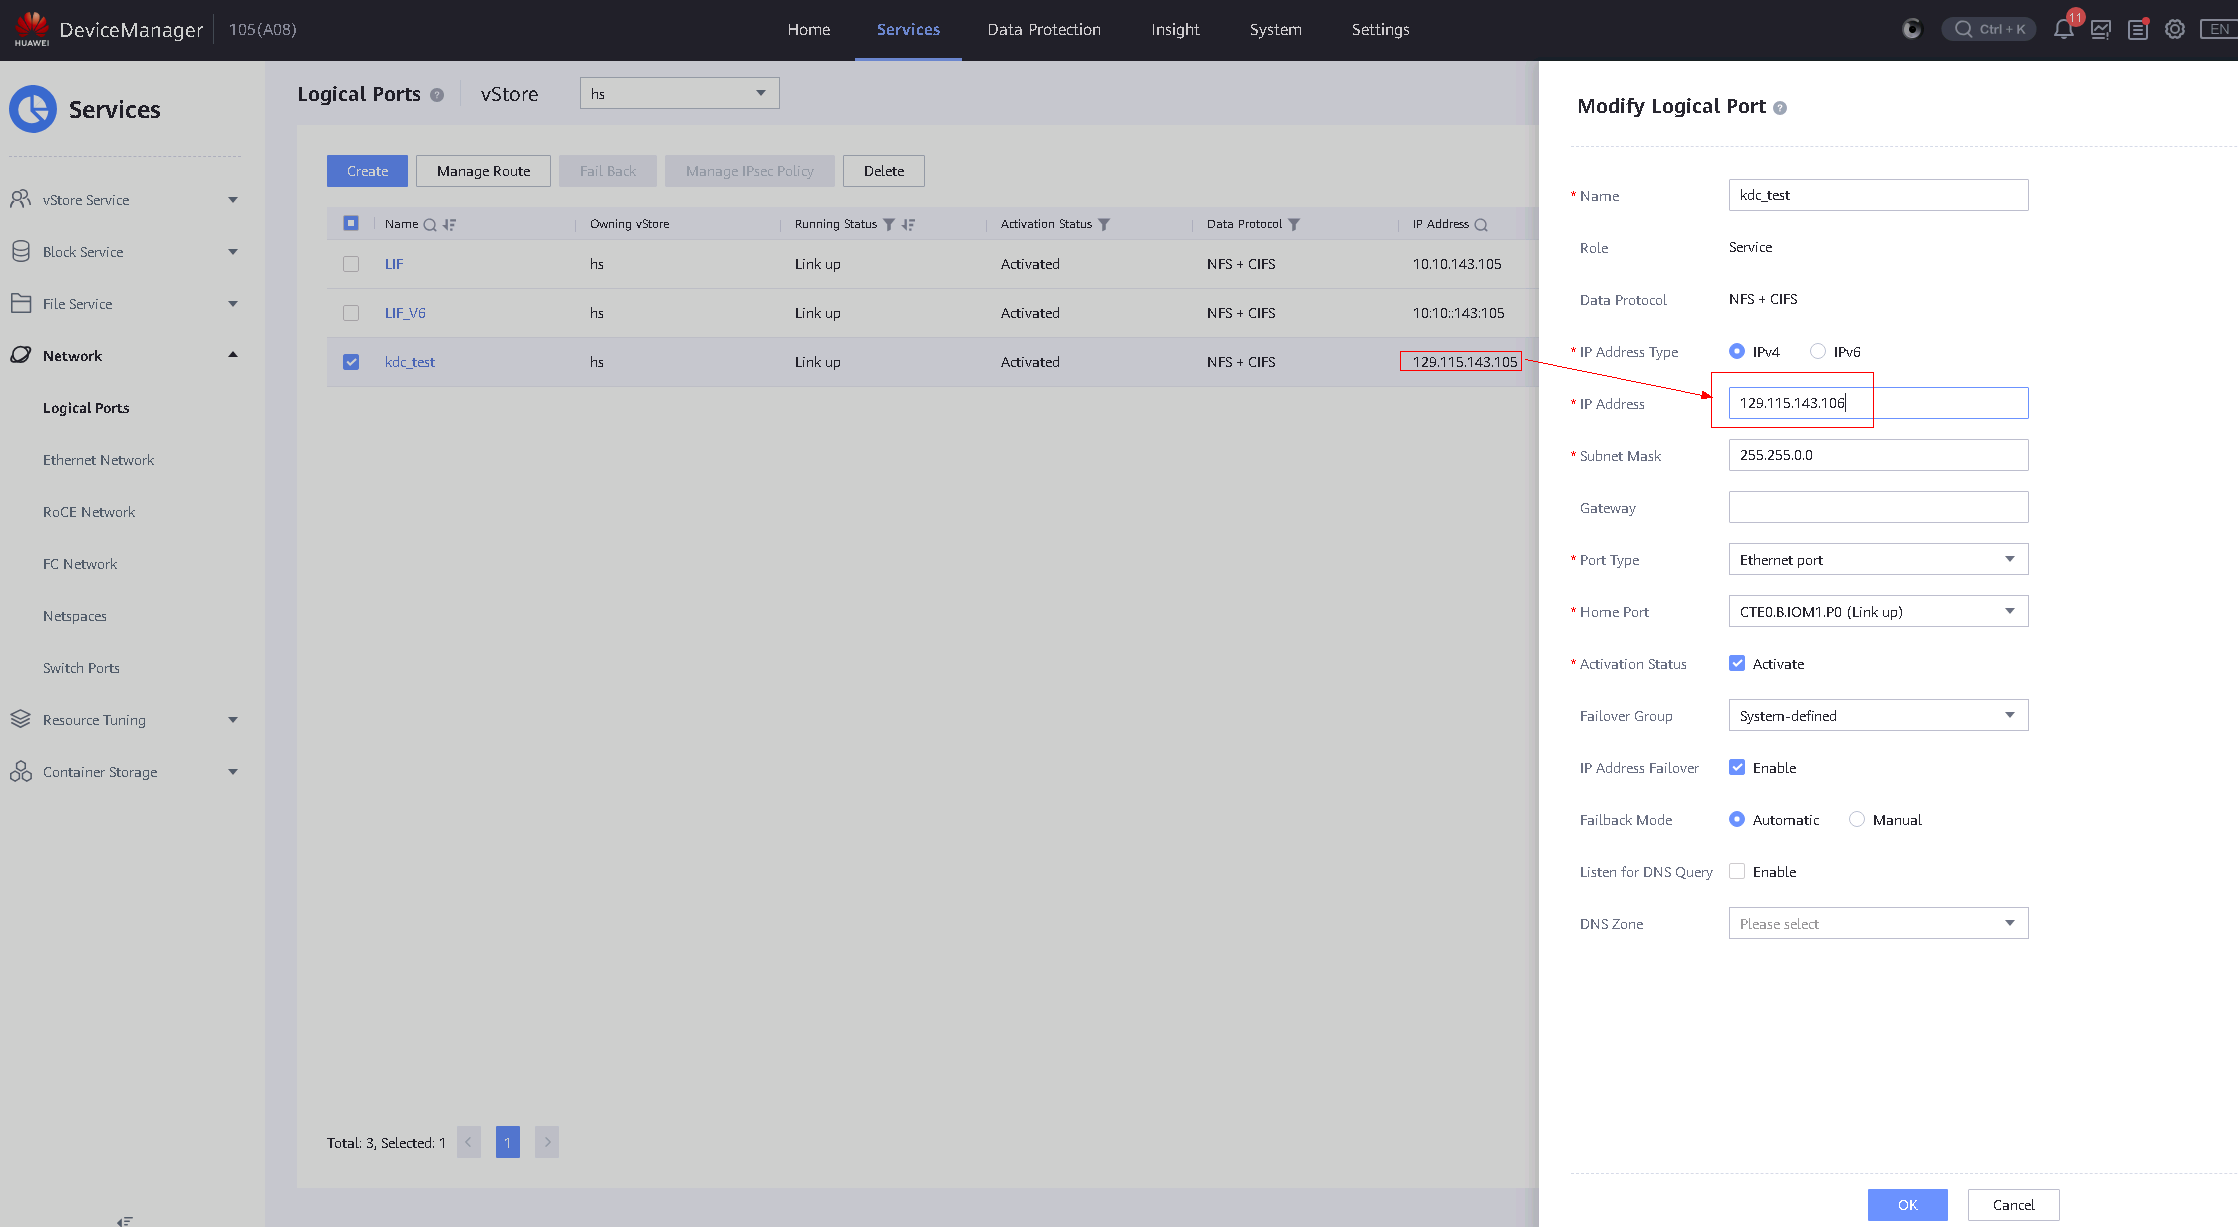Expand File Service menu
Screen dimensions: 2238x1227
[x=233, y=304]
